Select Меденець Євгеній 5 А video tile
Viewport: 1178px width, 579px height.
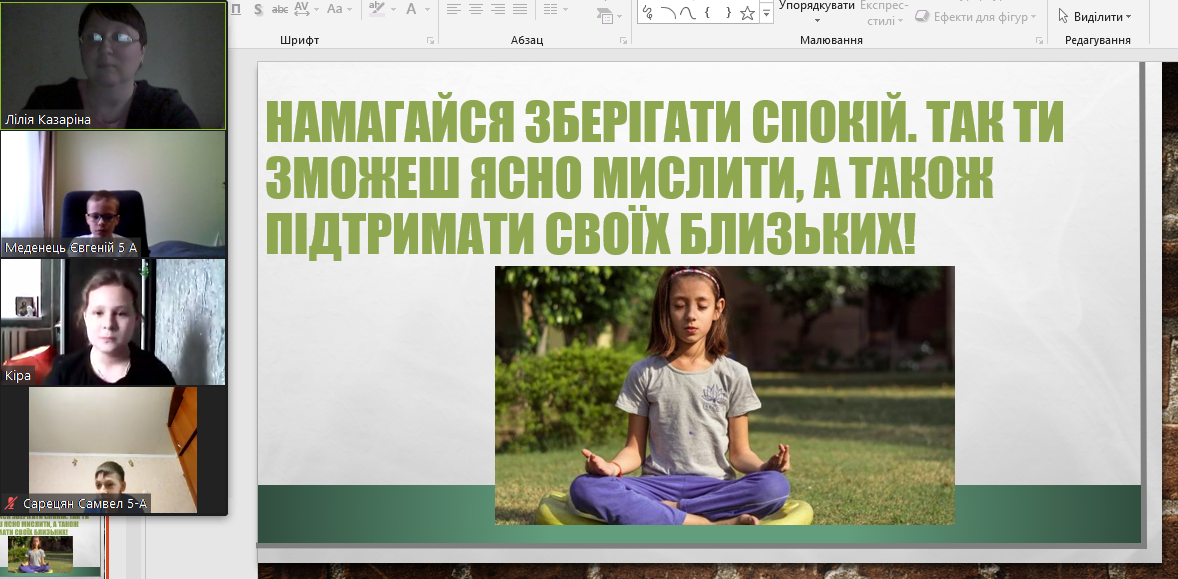click(x=113, y=195)
